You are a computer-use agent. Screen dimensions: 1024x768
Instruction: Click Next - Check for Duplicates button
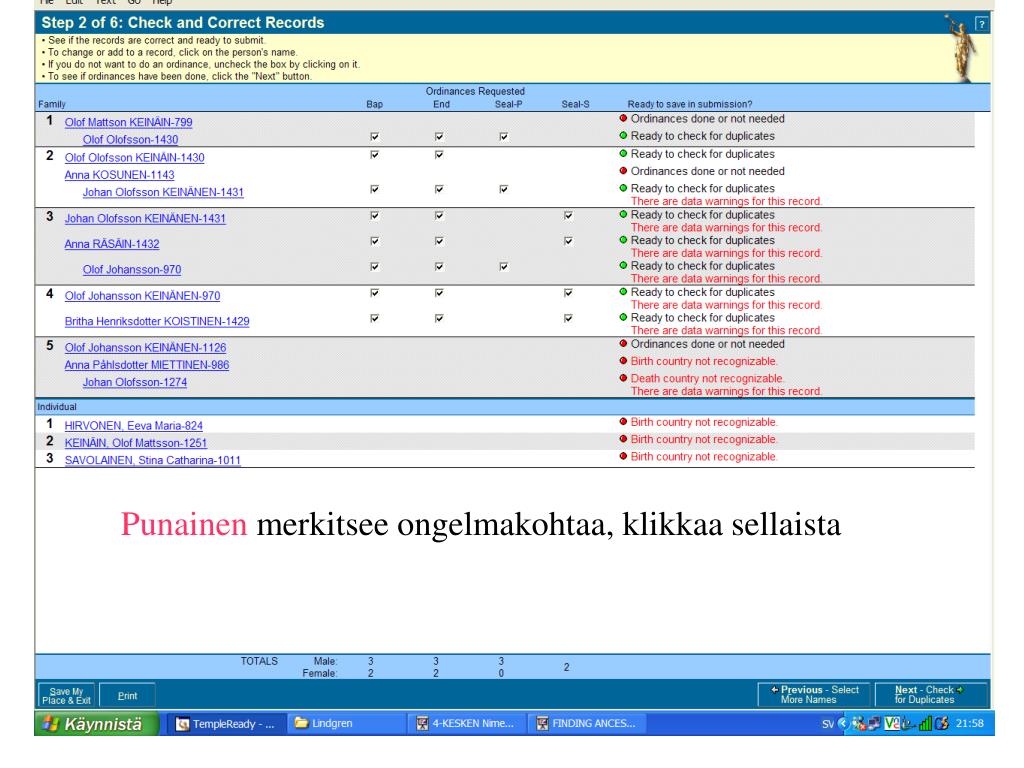pyautogui.click(x=930, y=694)
